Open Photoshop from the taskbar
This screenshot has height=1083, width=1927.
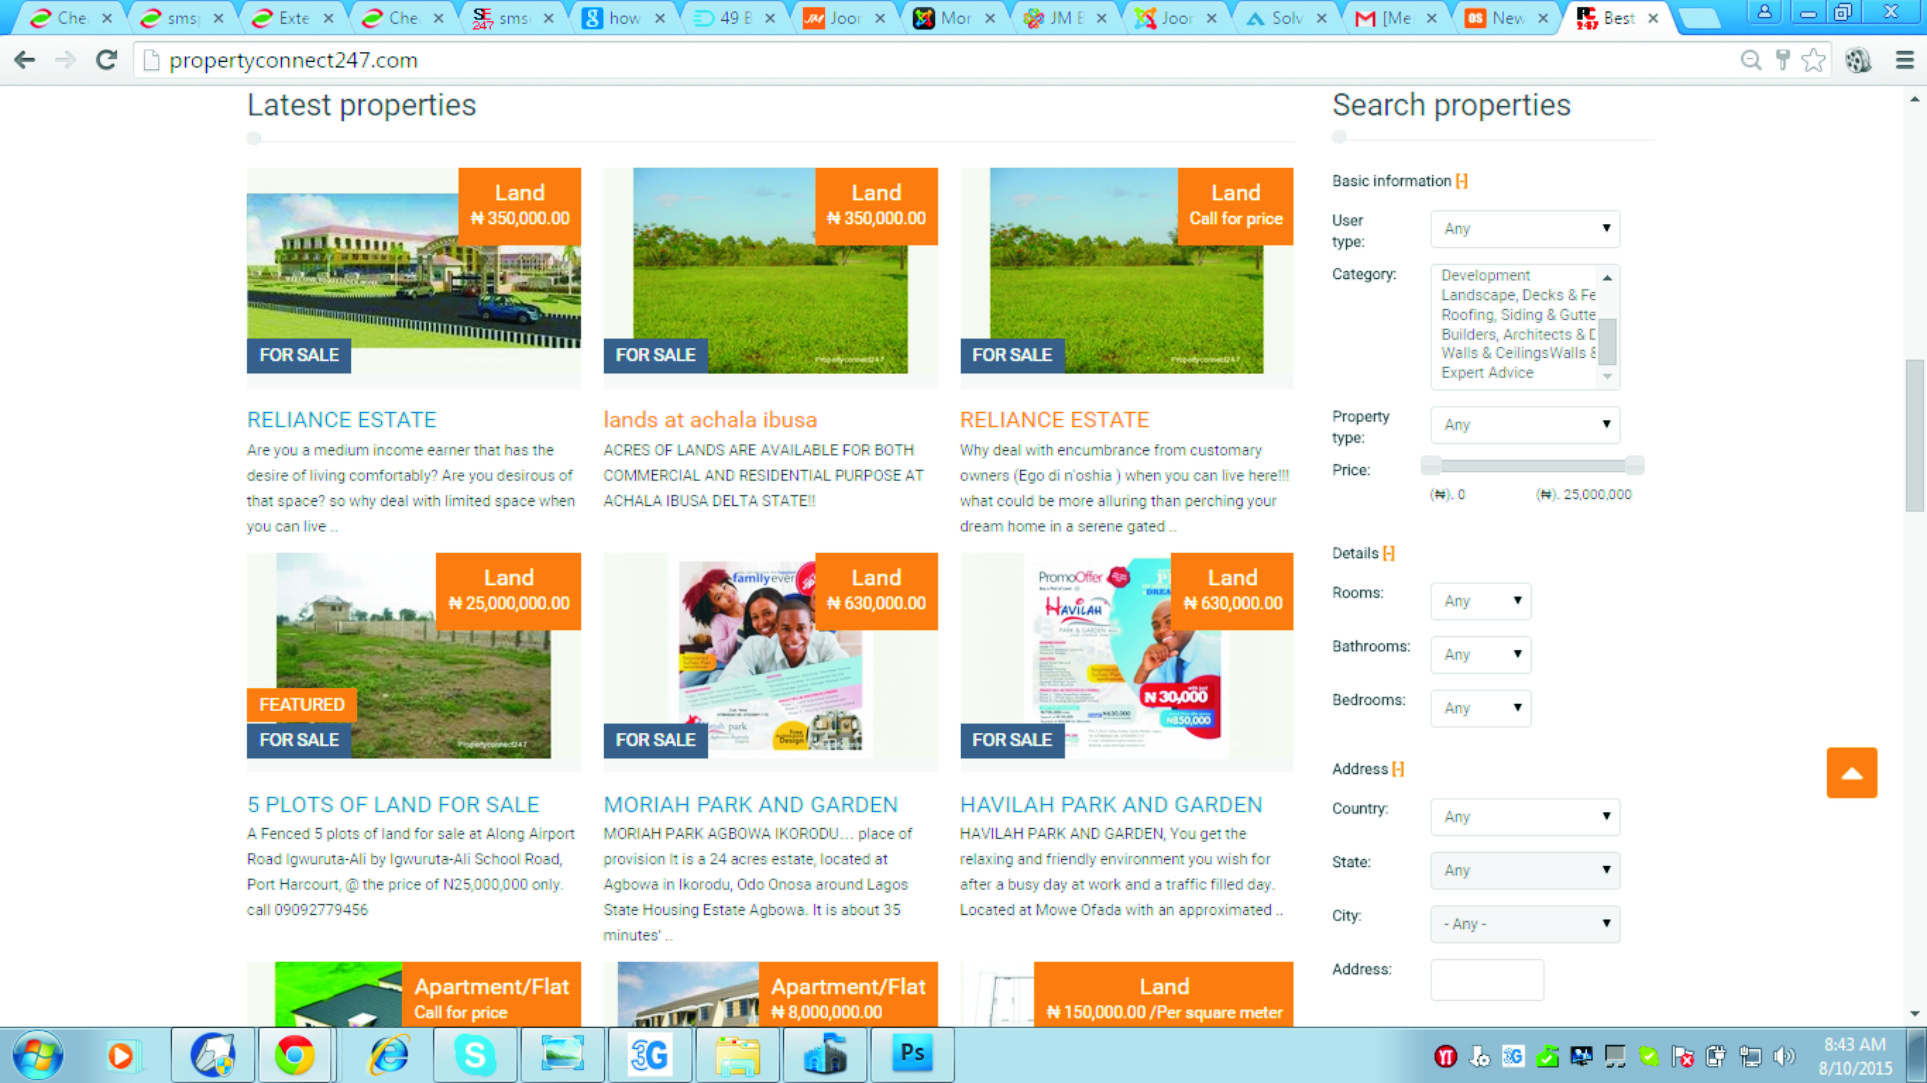pos(912,1054)
